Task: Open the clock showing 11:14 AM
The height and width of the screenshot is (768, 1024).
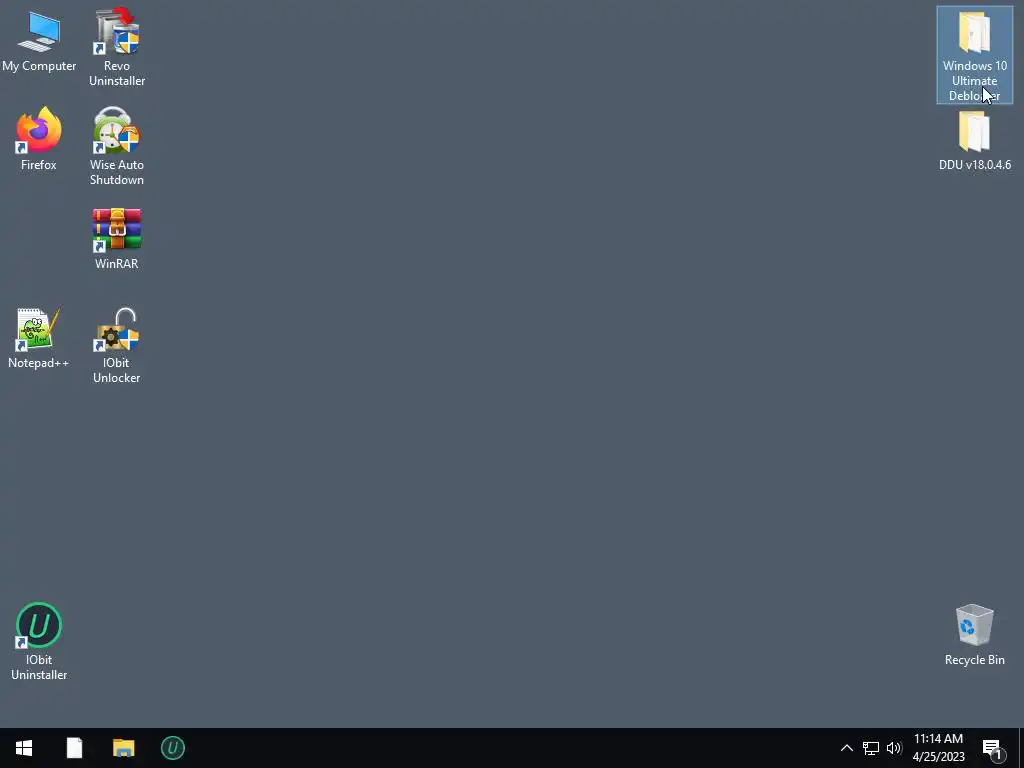Action: tap(938, 748)
